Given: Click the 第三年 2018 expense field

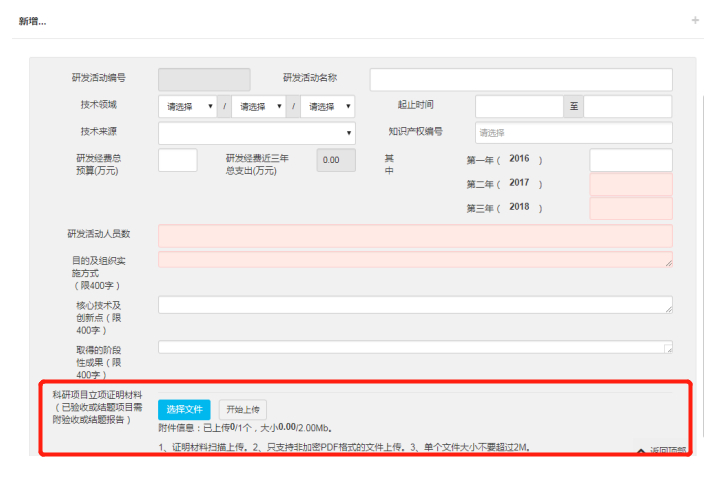Looking at the screenshot, I should pos(630,208).
